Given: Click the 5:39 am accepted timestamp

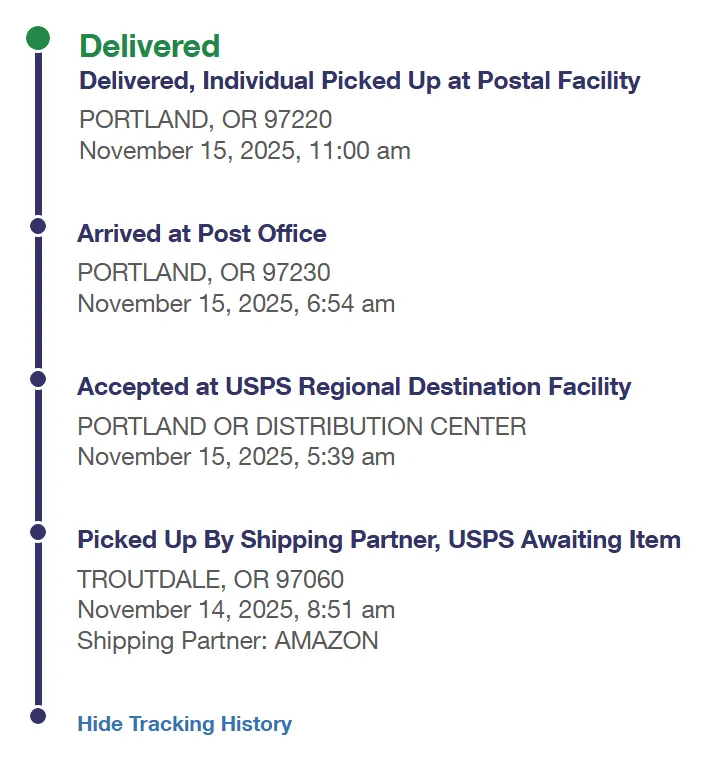Looking at the screenshot, I should point(236,457).
